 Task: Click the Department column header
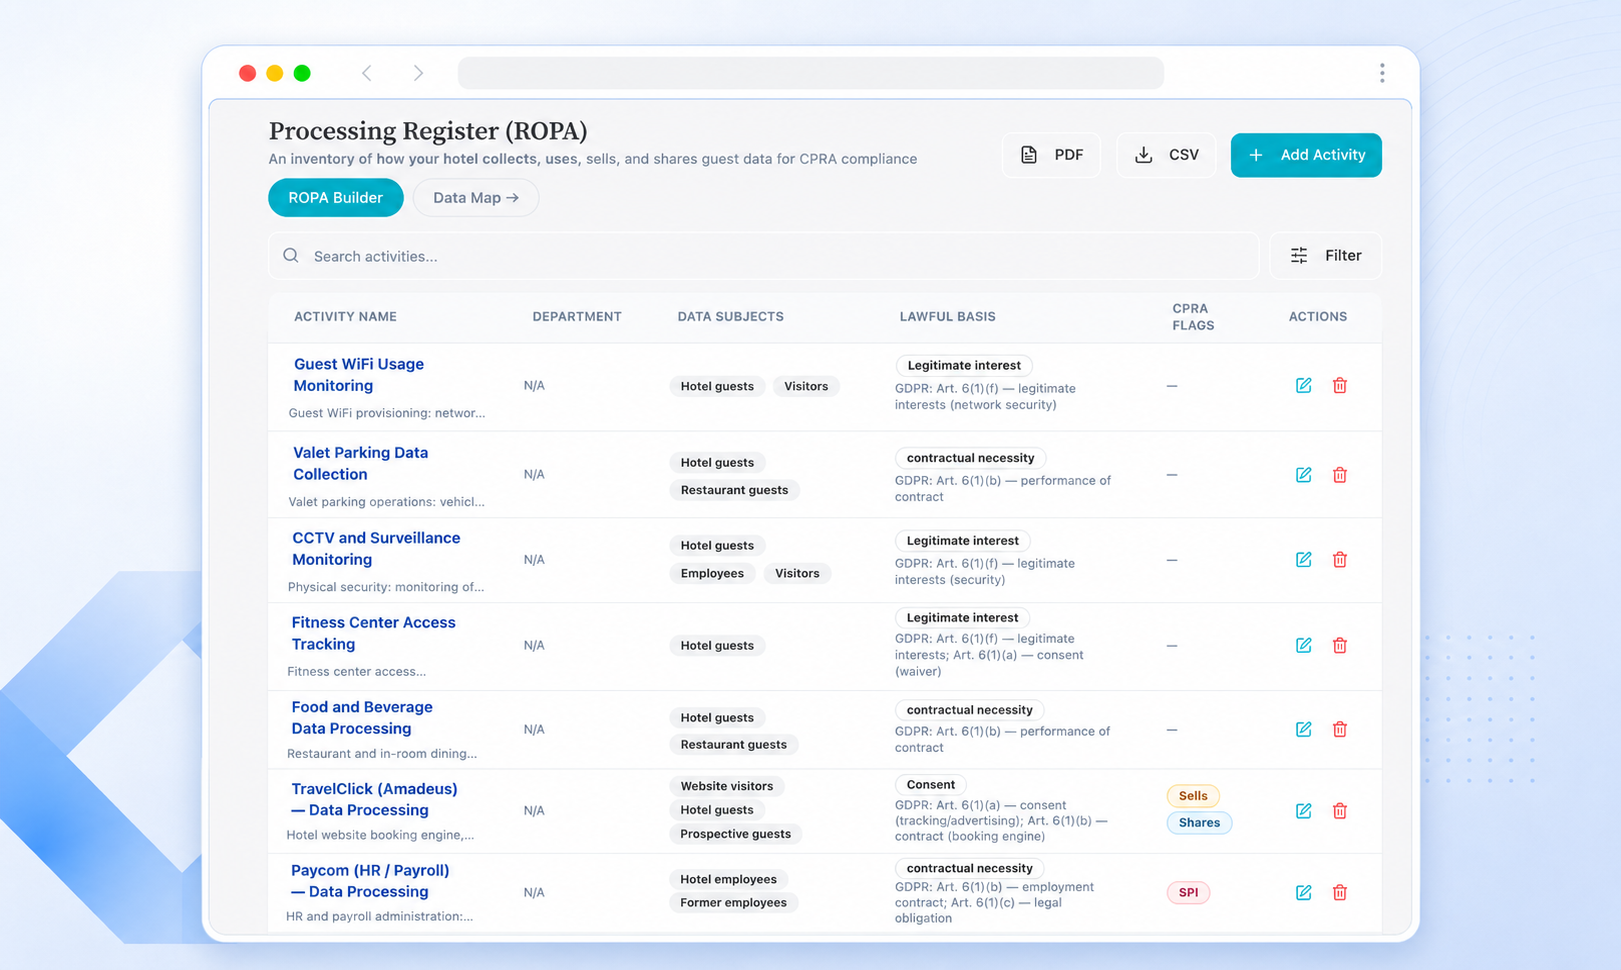pyautogui.click(x=577, y=316)
